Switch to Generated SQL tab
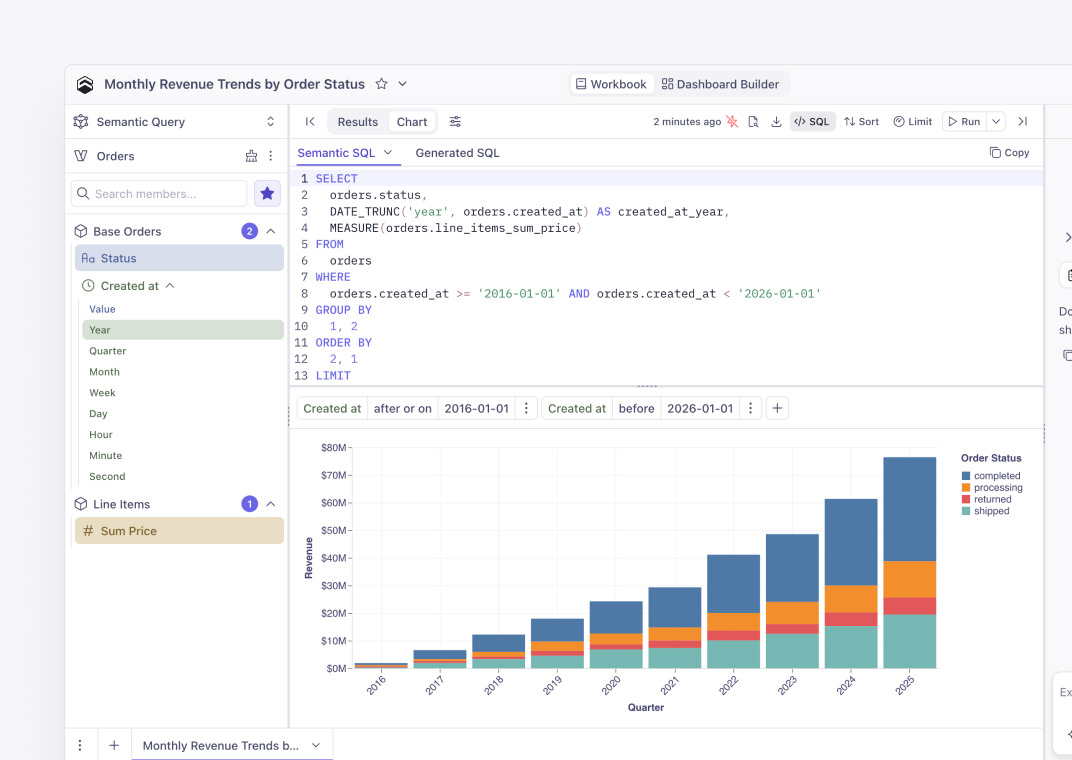The width and height of the screenshot is (1072, 760). 457,153
